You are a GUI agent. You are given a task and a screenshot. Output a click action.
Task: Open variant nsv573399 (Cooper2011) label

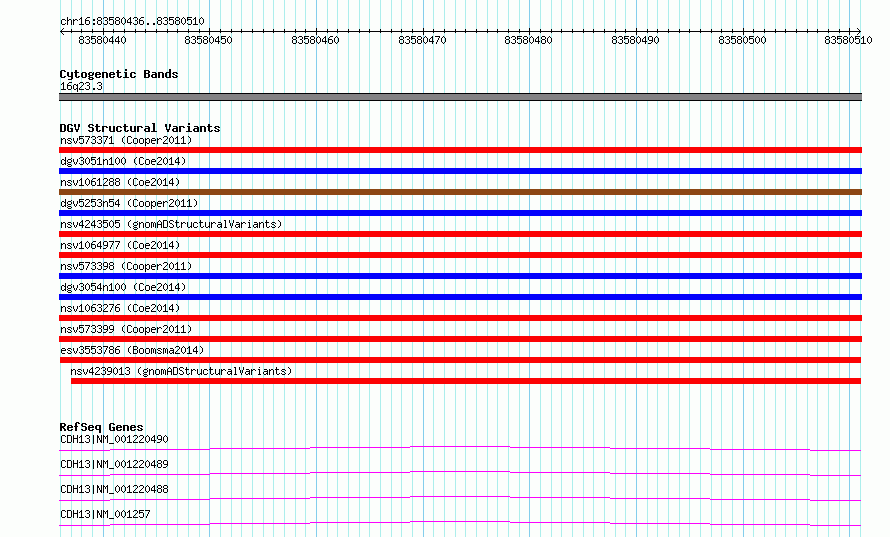coord(126,329)
